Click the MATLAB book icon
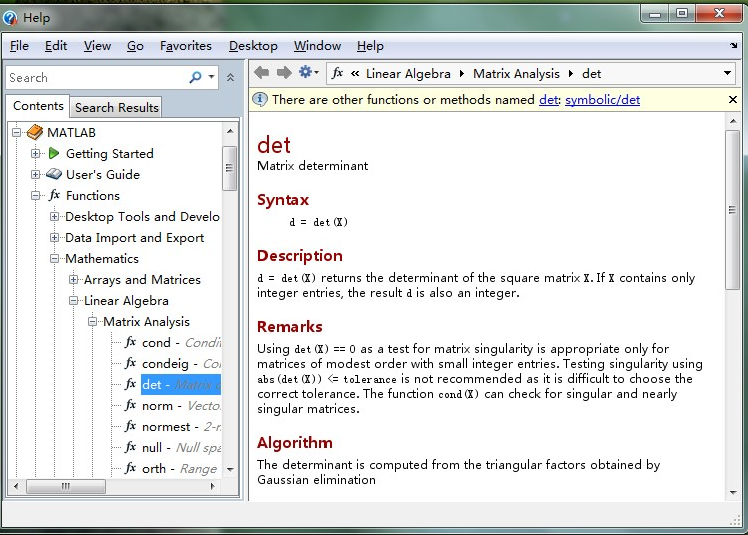748x535 pixels. tap(35, 132)
